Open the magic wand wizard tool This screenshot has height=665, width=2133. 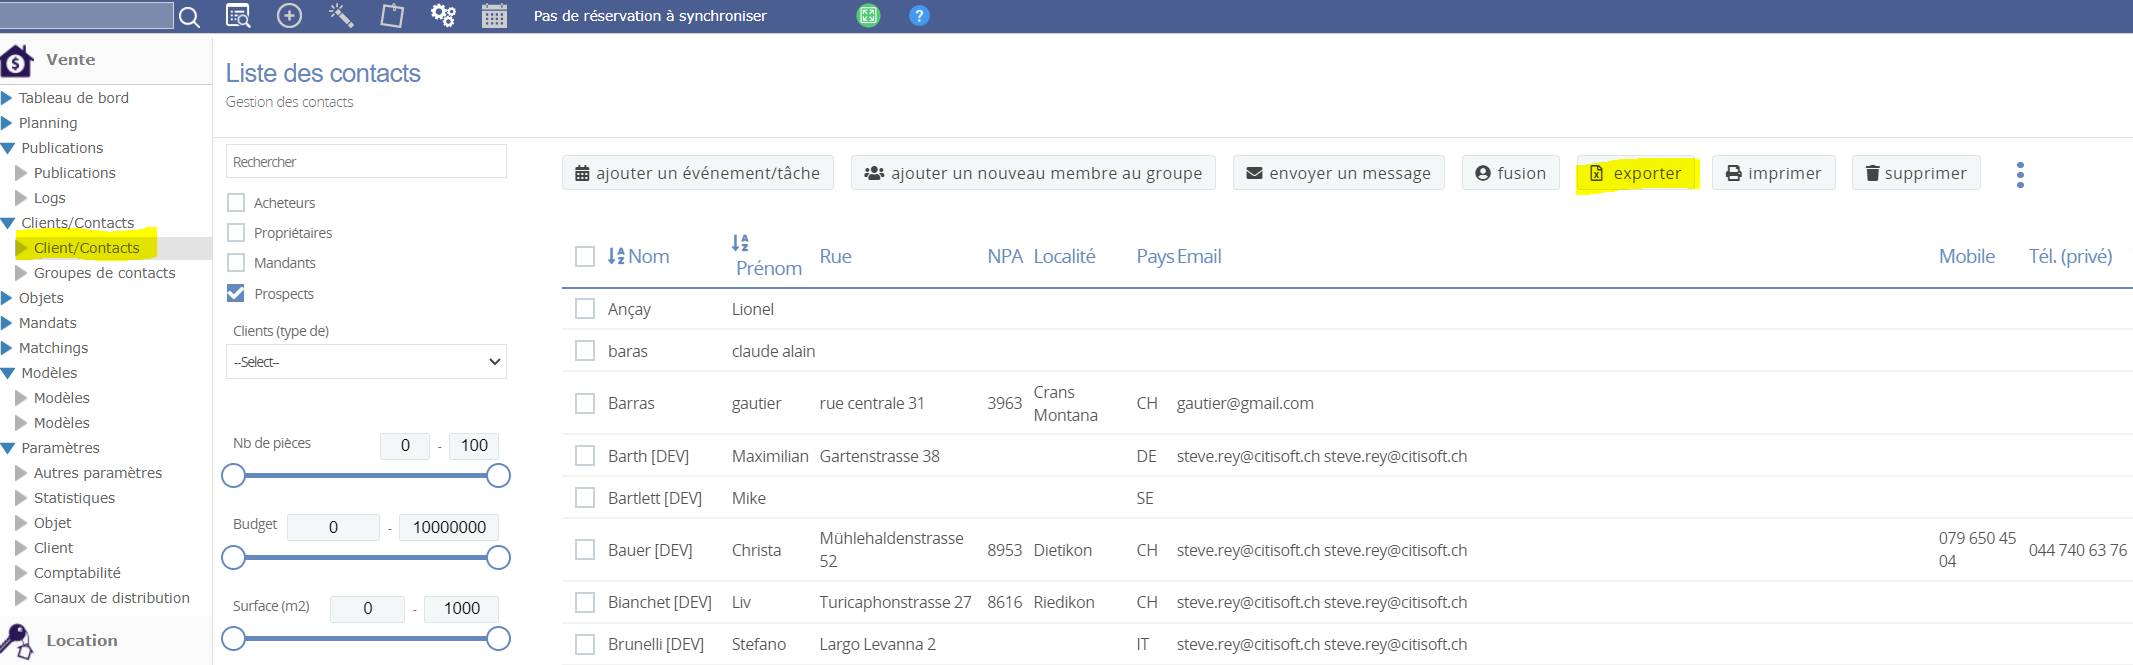click(x=341, y=16)
